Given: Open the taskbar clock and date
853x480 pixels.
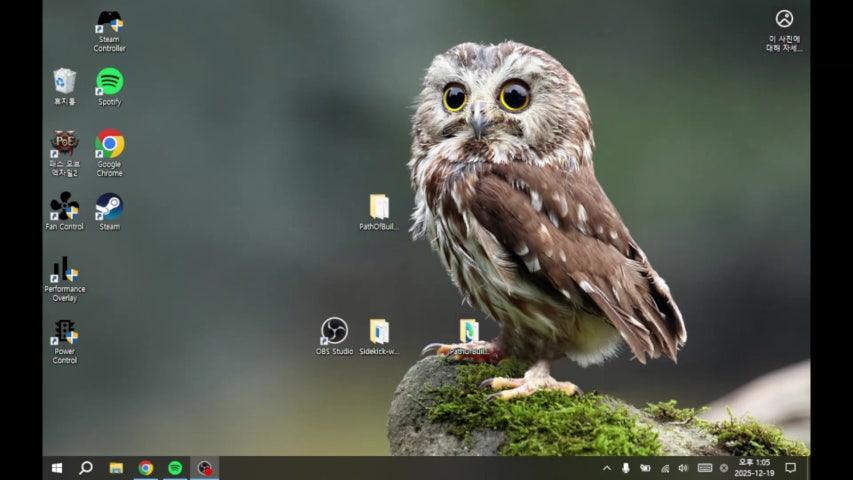Looking at the screenshot, I should 754,468.
